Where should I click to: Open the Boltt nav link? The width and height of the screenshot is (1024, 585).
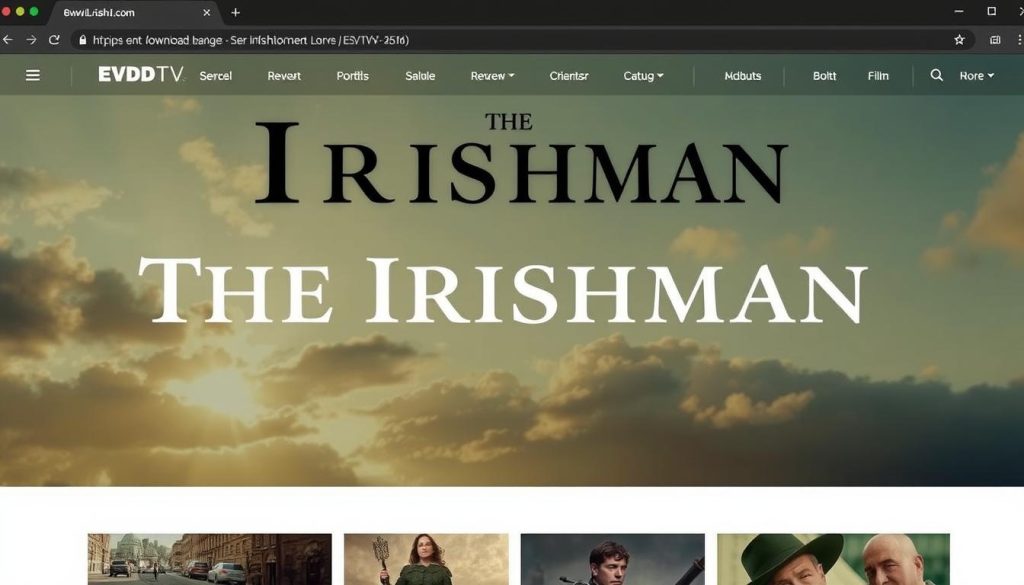tap(824, 76)
